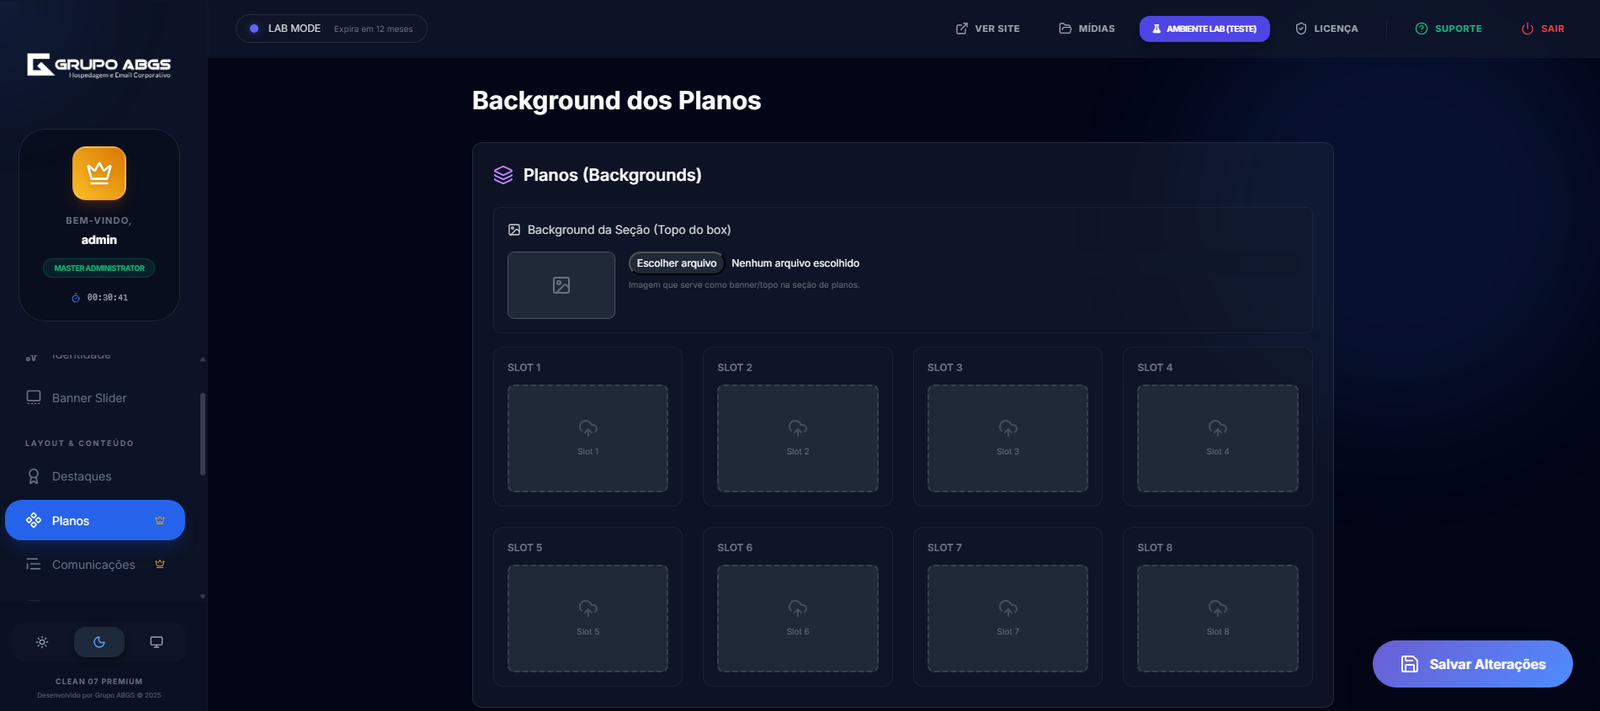The height and width of the screenshot is (711, 1600).
Task: Click Escolher arquivo file button
Action: [x=676, y=263]
